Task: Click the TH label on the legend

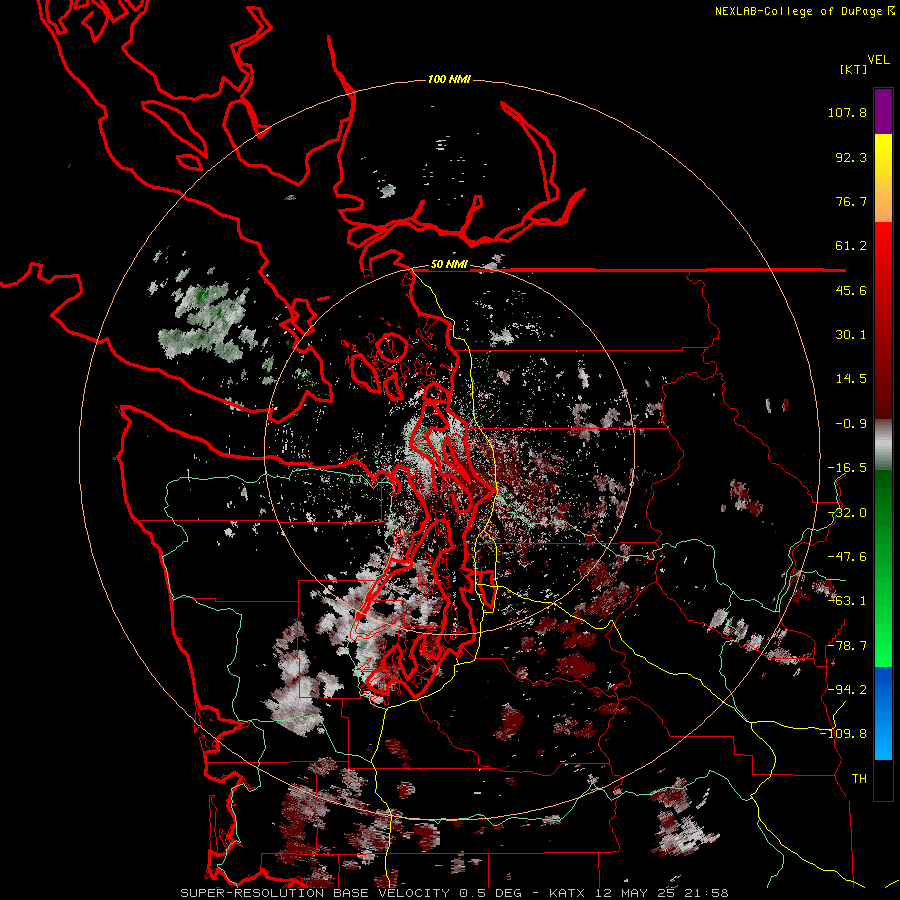Action: tap(859, 779)
